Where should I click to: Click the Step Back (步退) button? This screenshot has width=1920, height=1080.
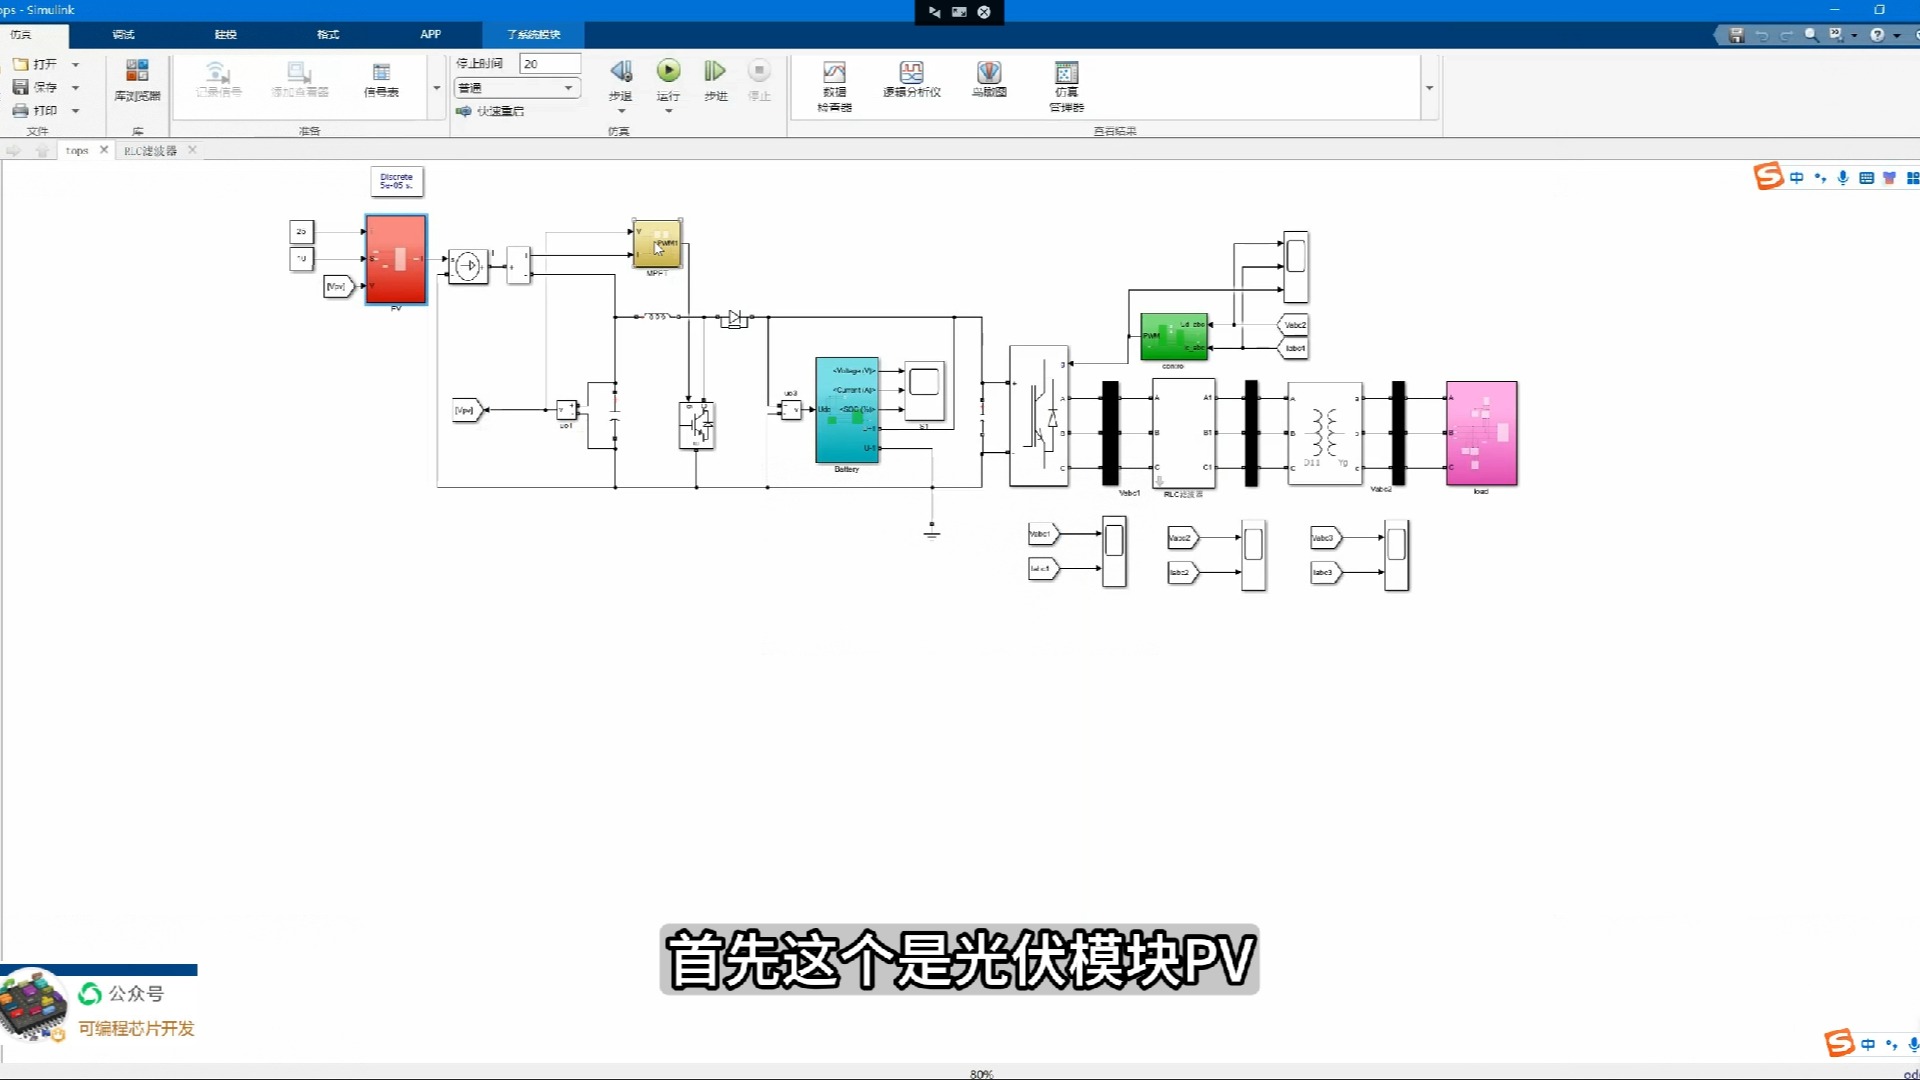click(621, 71)
